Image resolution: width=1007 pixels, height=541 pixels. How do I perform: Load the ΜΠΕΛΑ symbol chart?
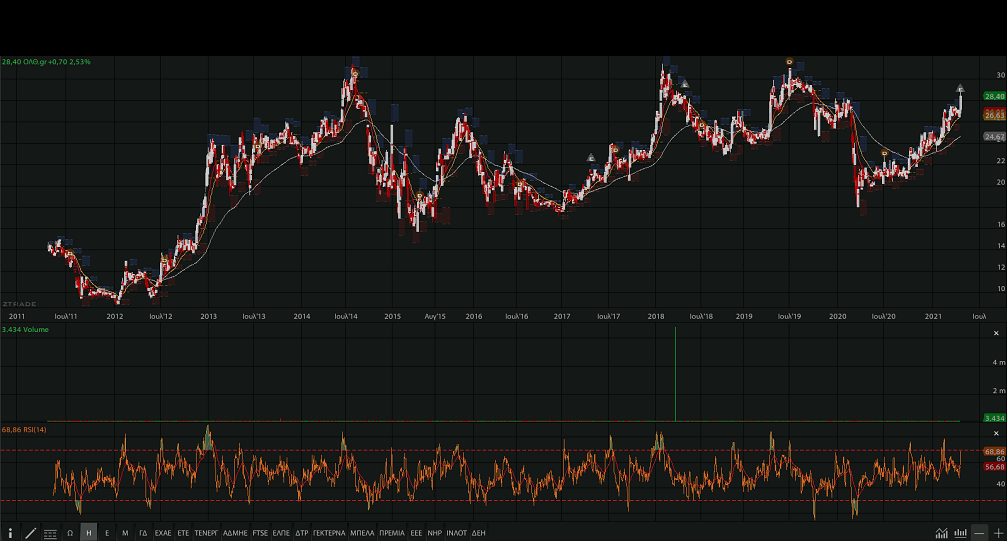(363, 533)
